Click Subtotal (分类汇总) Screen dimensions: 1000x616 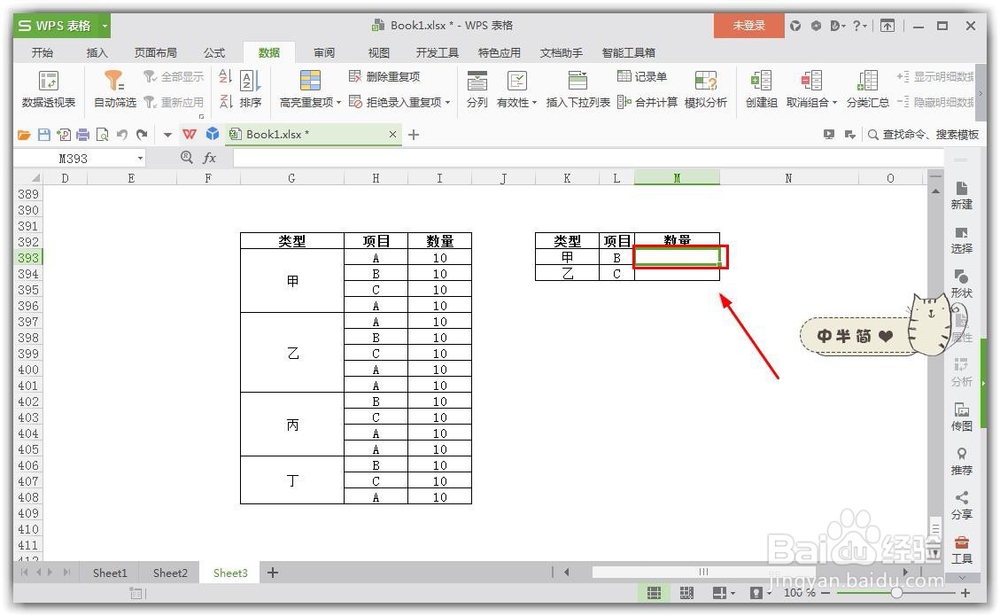pos(867,89)
